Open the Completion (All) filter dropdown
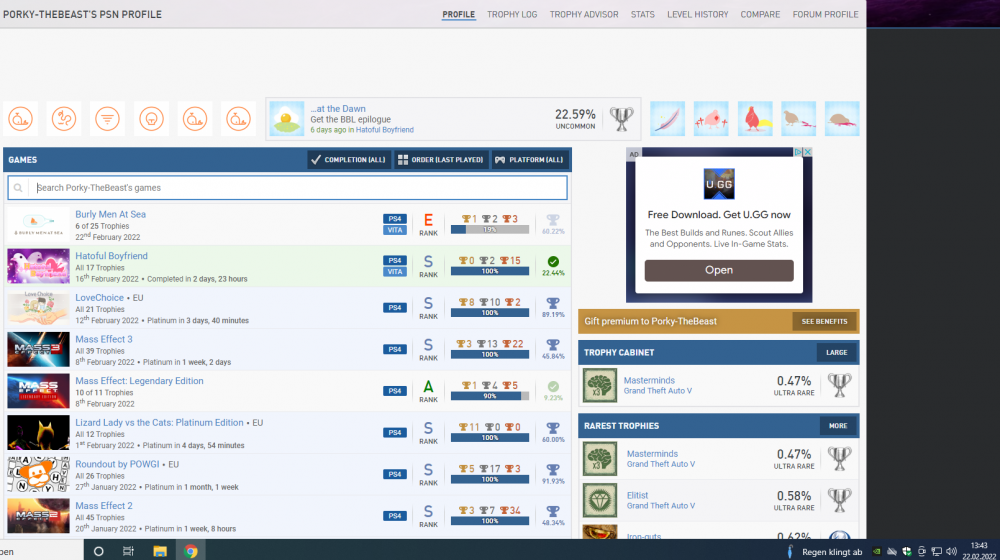The height and width of the screenshot is (560, 1000). click(x=348, y=160)
